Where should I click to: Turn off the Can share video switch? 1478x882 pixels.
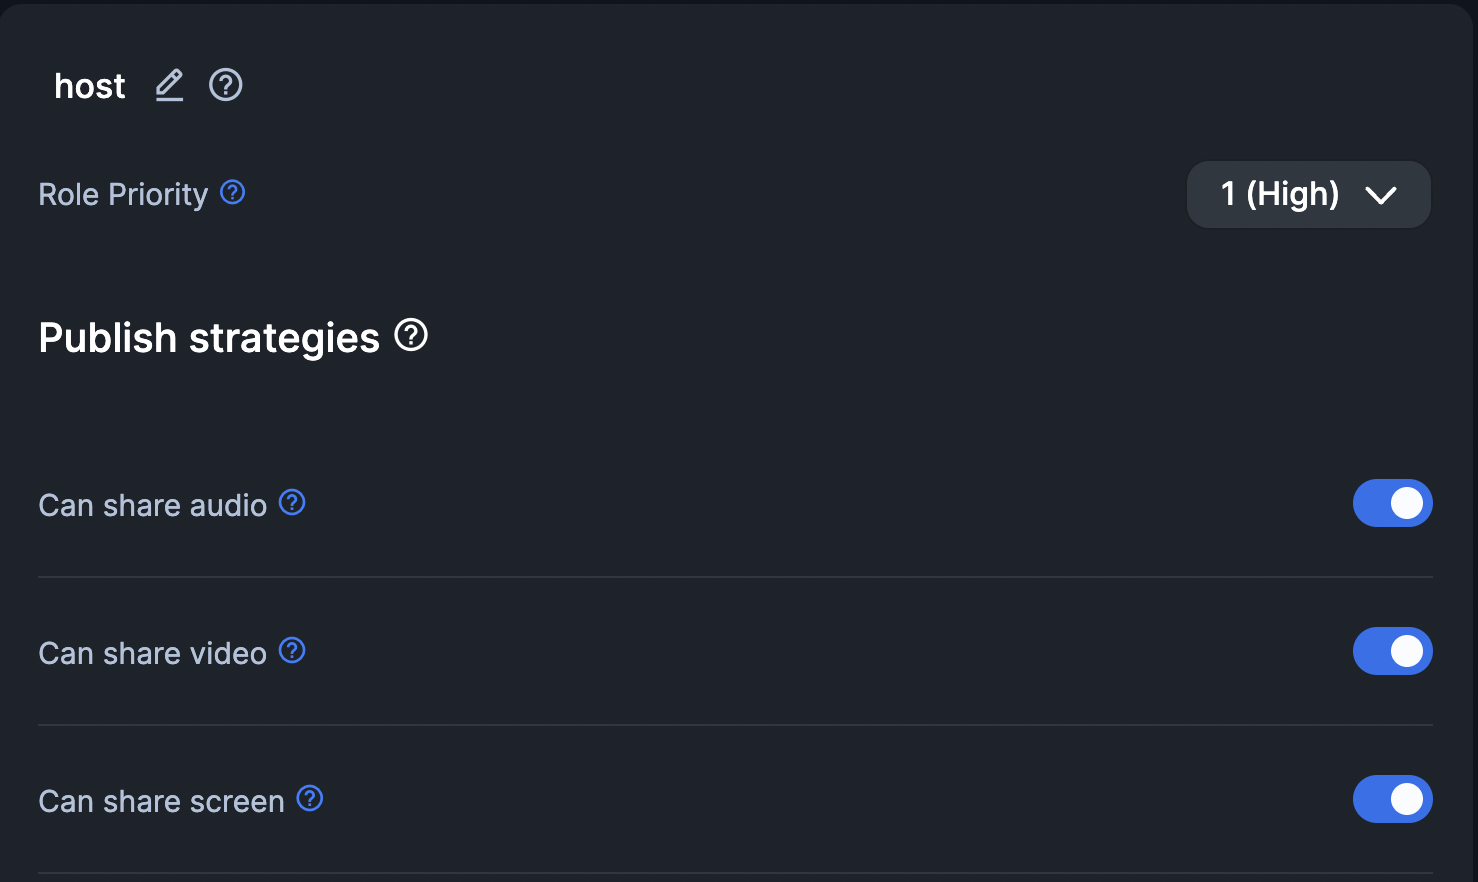click(1392, 651)
